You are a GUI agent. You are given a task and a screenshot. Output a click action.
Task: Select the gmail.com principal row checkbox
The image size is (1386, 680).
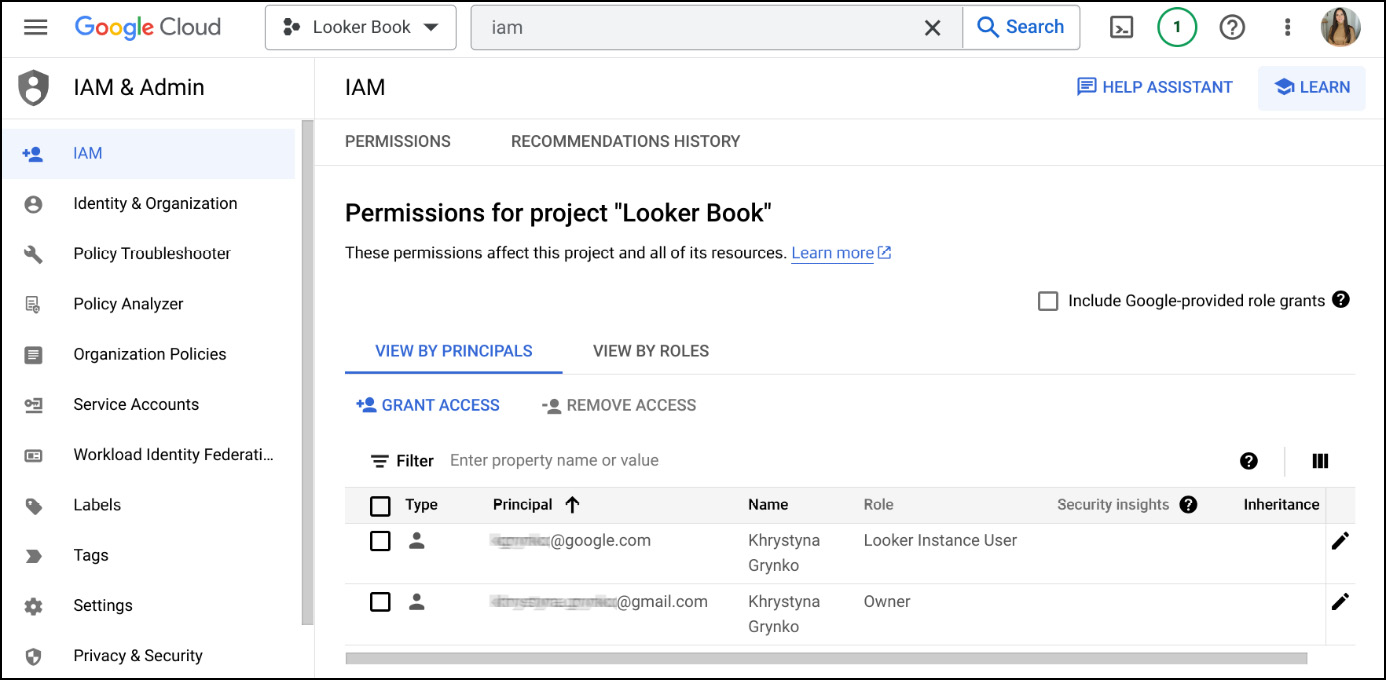[x=380, y=602]
